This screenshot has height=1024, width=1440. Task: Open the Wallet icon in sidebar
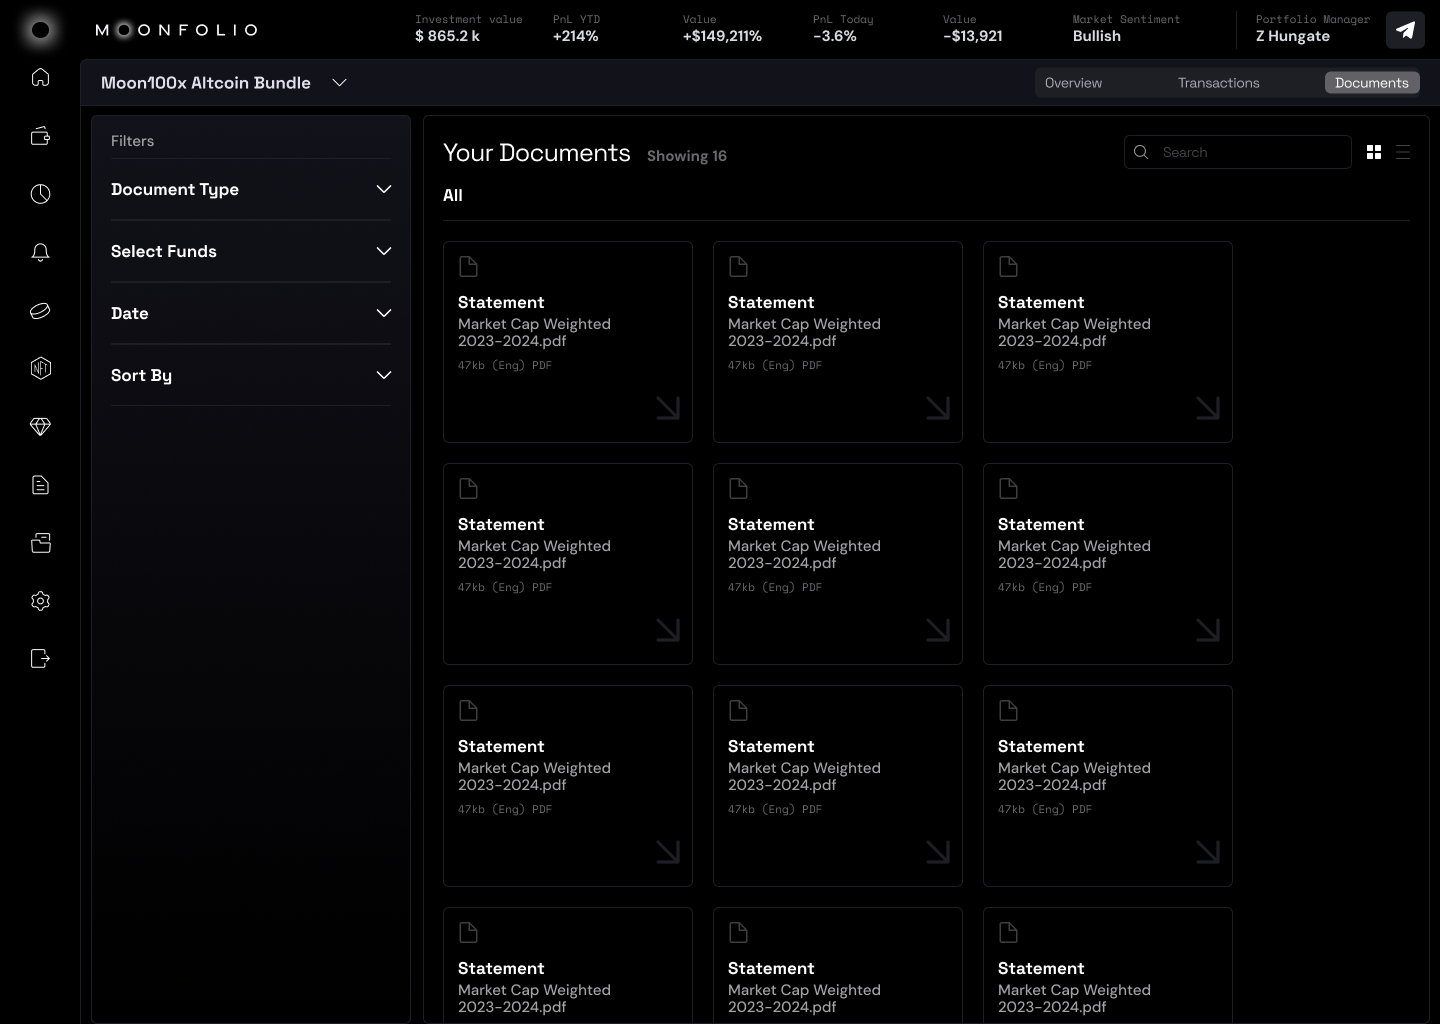tap(40, 136)
